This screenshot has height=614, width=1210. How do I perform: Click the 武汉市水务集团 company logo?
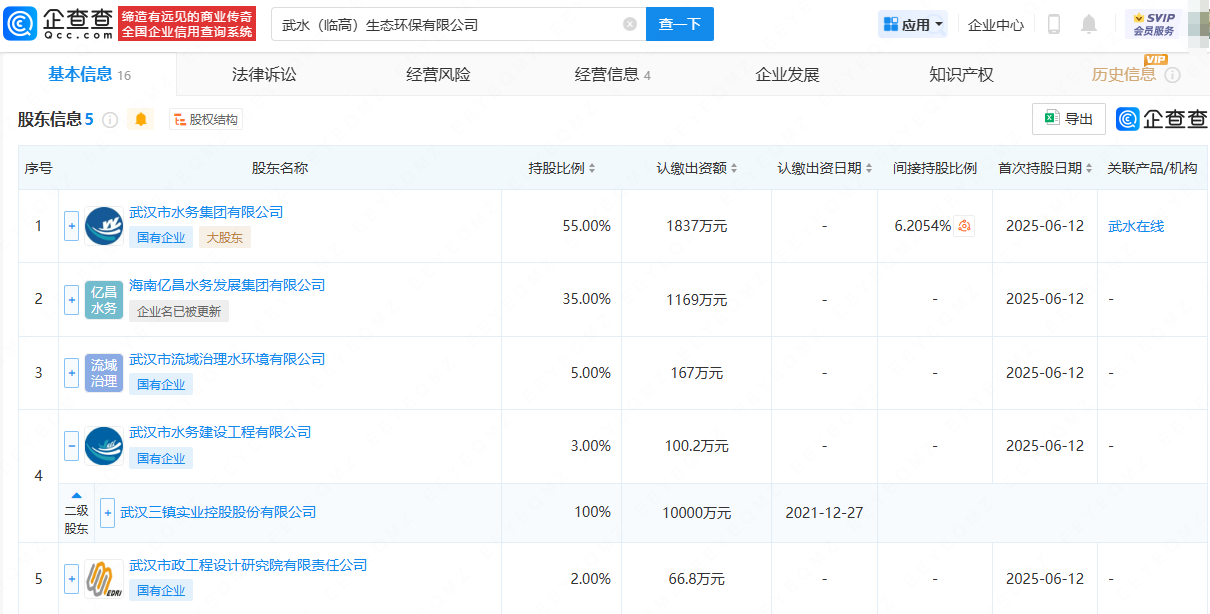104,226
